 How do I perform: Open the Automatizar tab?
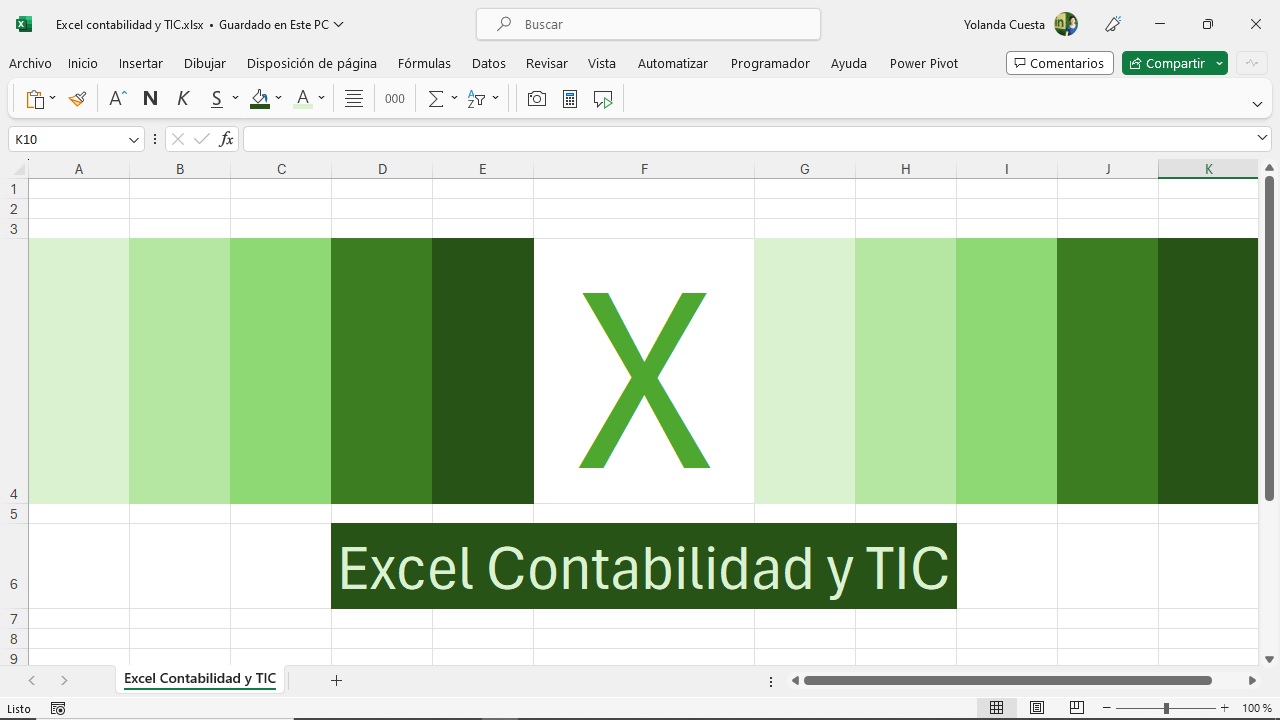tap(673, 63)
